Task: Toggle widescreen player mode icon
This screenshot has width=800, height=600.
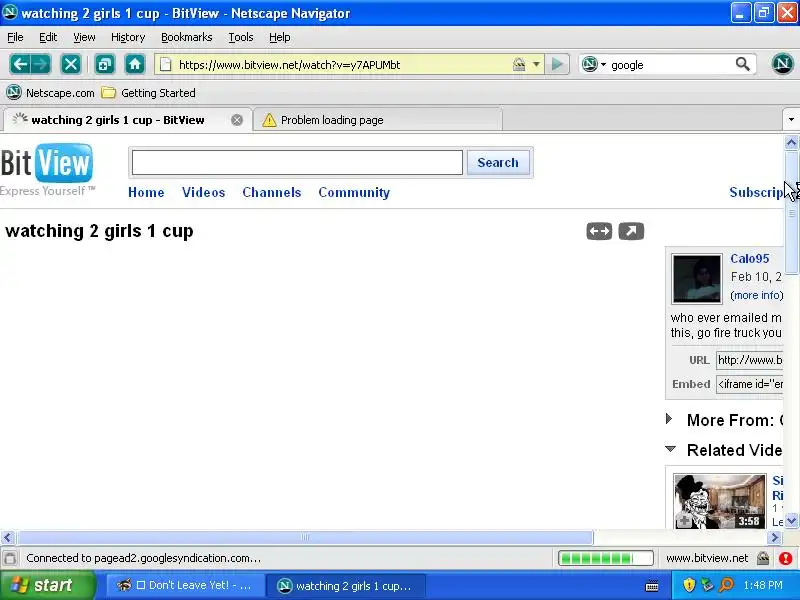Action: [599, 231]
